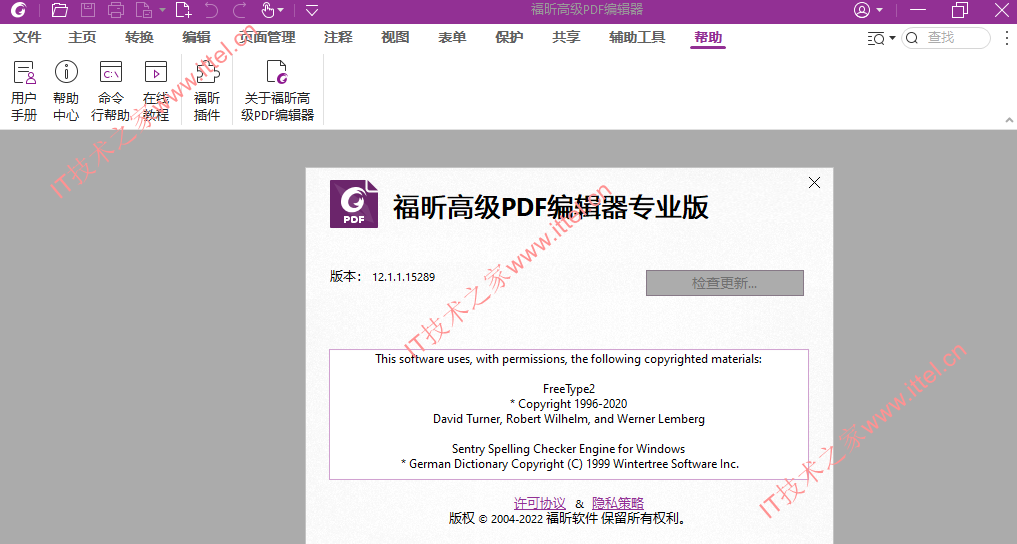Switch to the 保护 tab
The width and height of the screenshot is (1017, 544).
(509, 38)
